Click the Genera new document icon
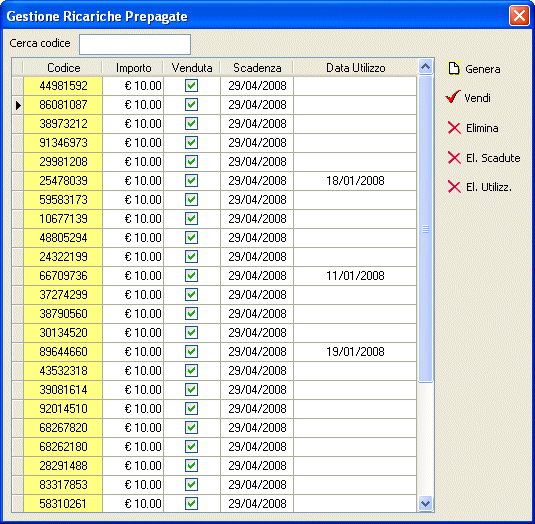535x524 pixels. [454, 68]
